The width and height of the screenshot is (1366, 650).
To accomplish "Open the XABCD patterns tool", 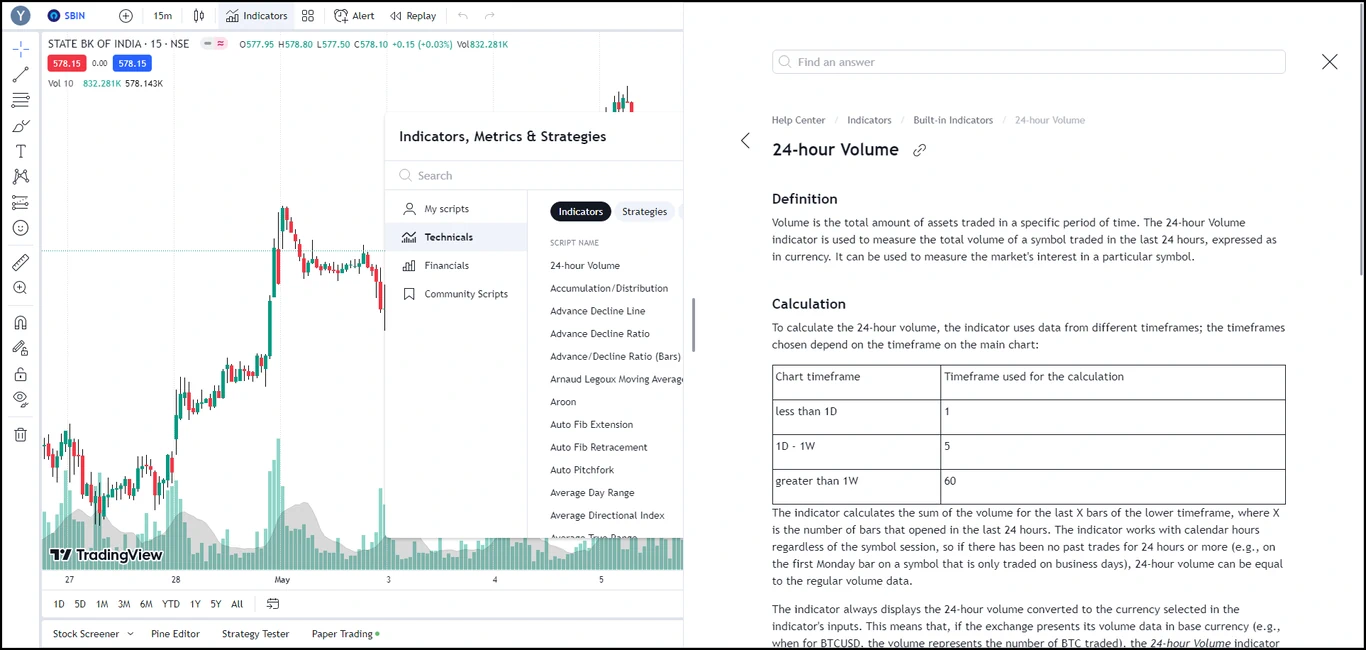I will [21, 177].
